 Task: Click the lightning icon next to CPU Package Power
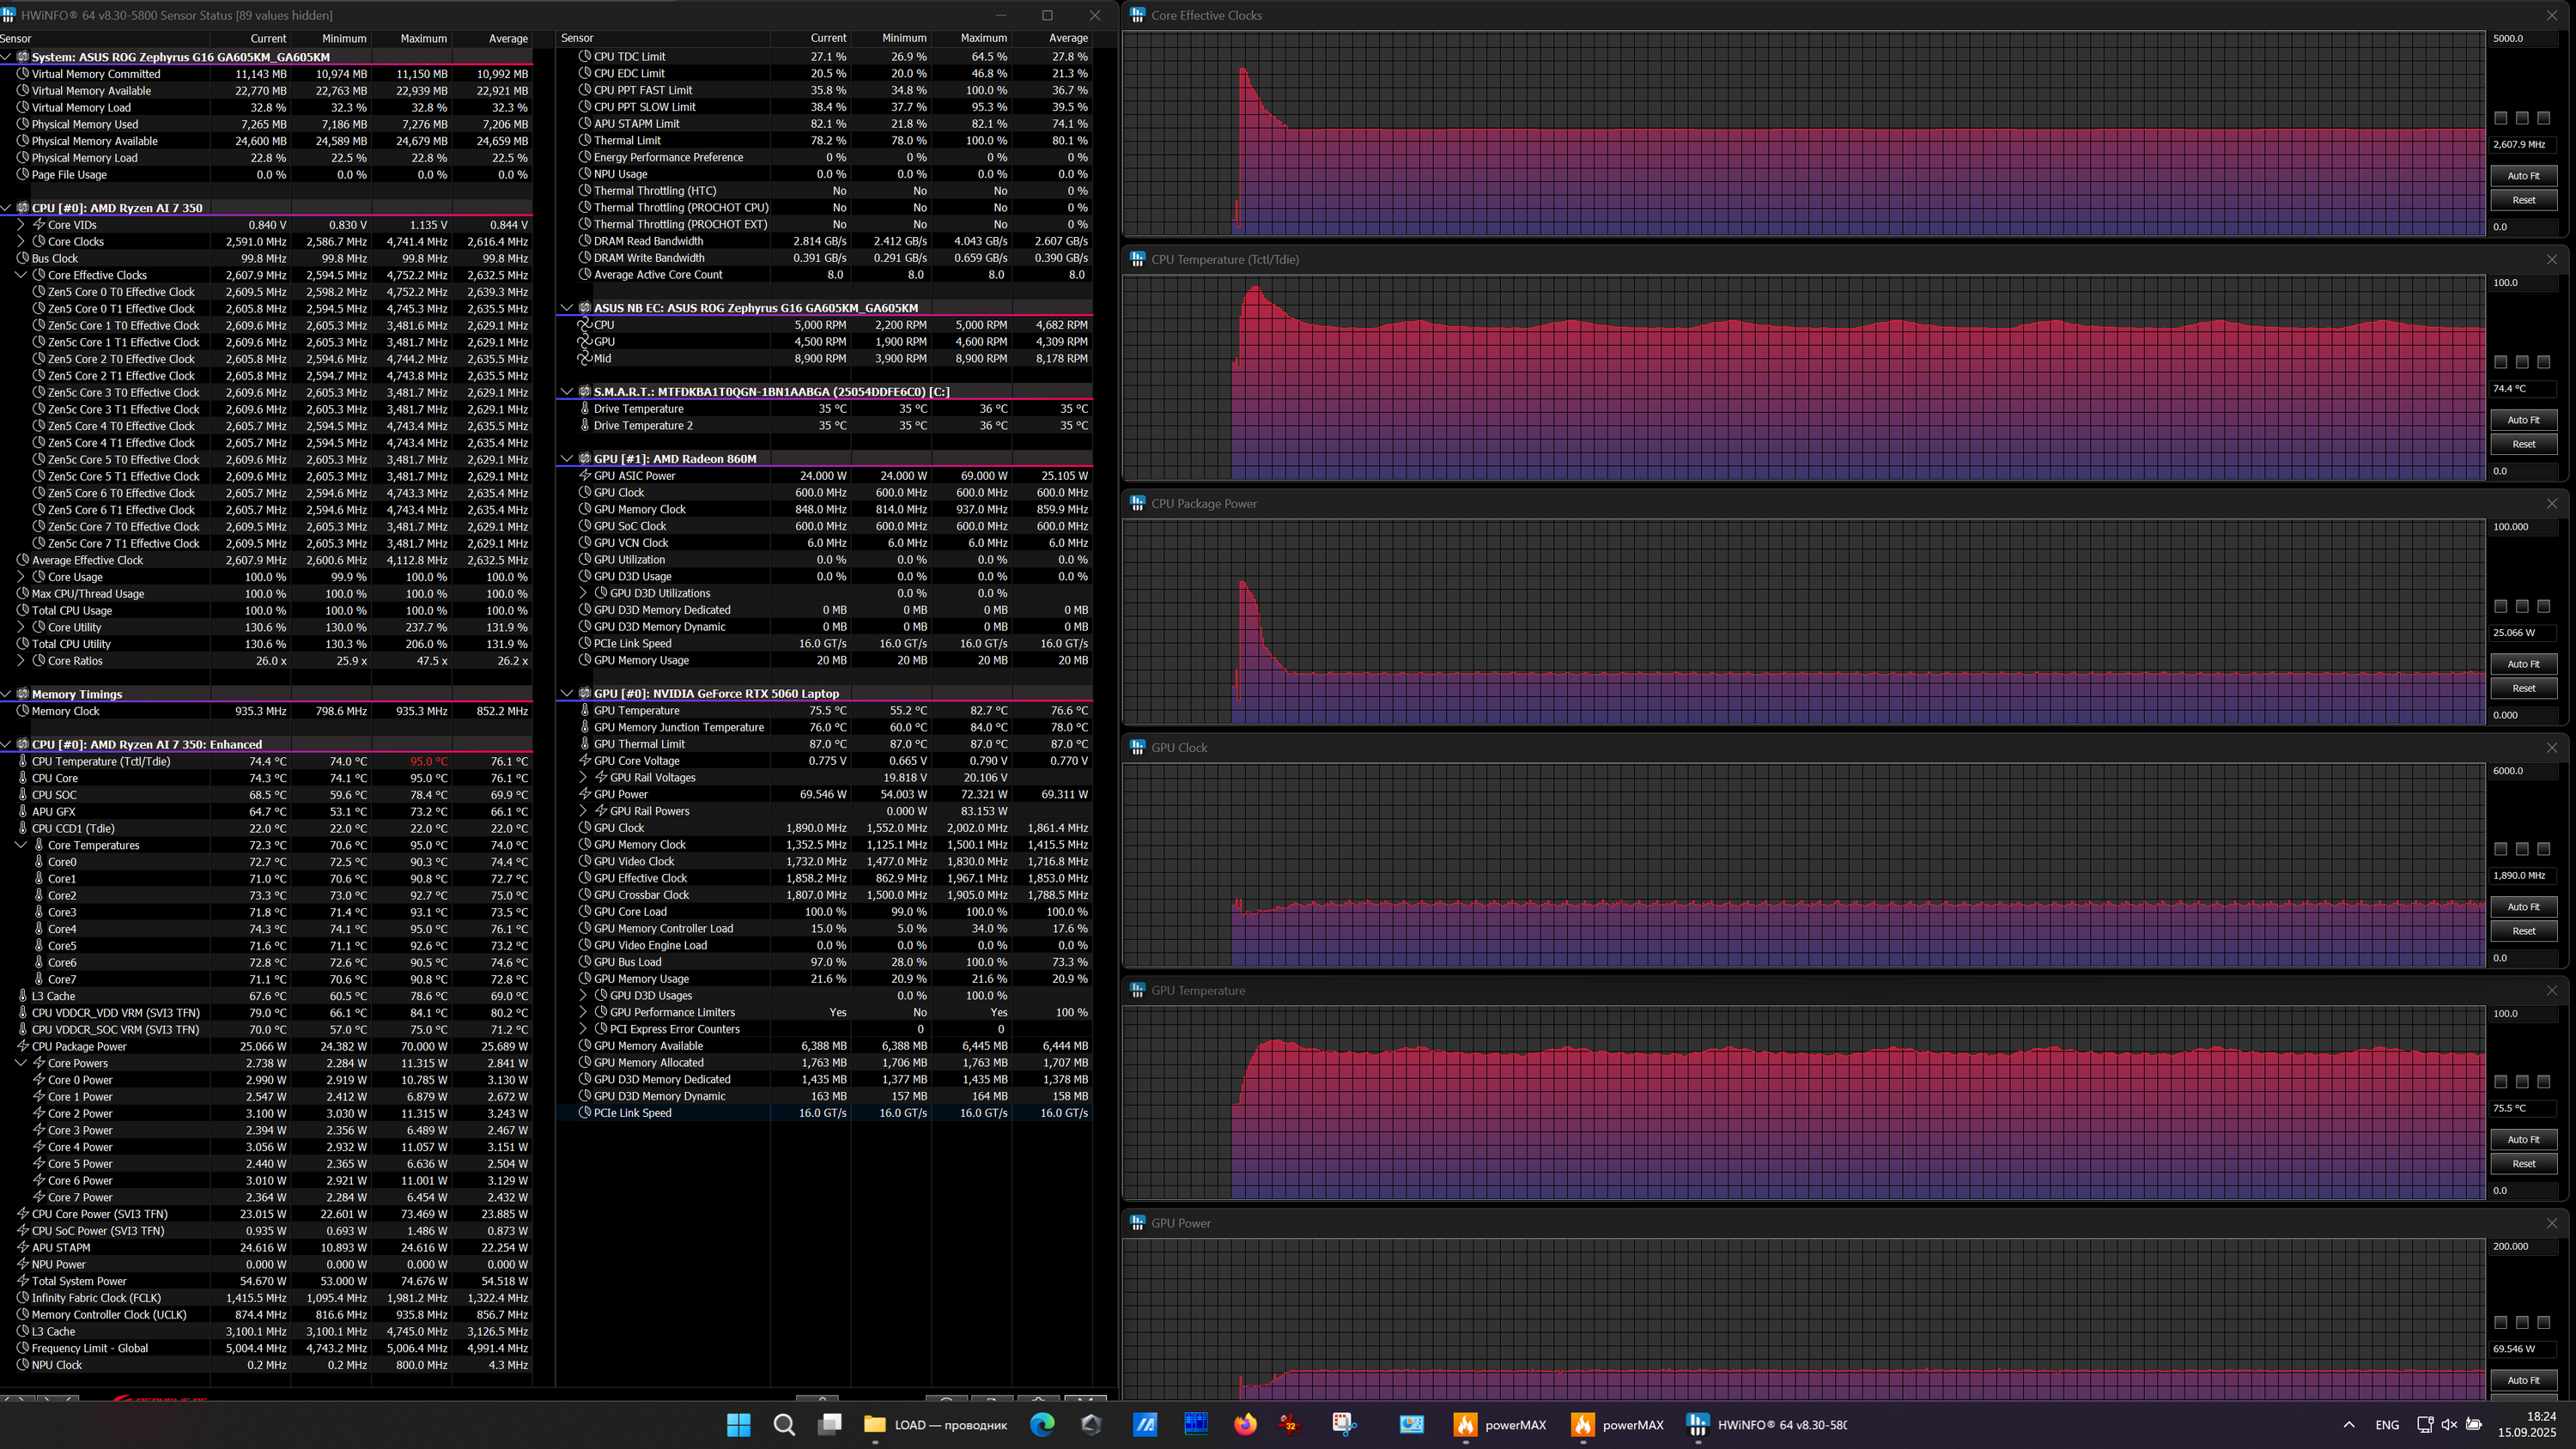coord(23,1047)
